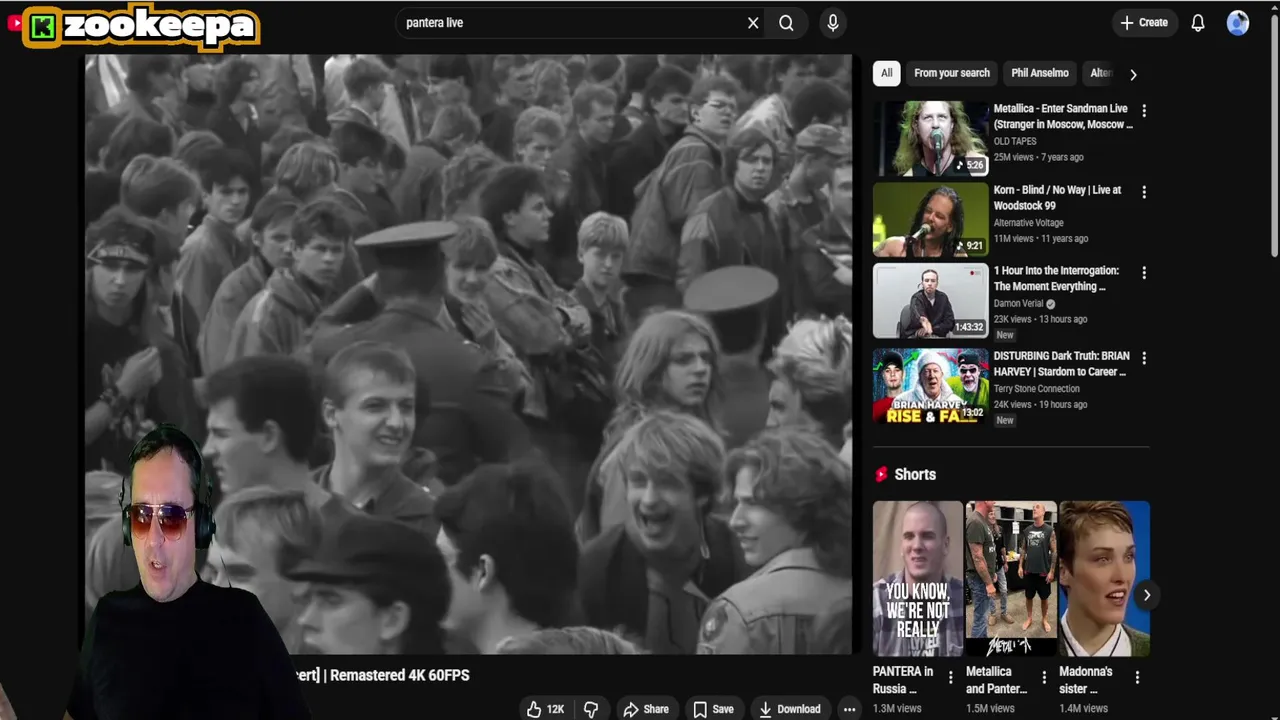Screen dimensions: 1280x720
Task: Clear the search box with the X icon
Action: click(x=753, y=23)
